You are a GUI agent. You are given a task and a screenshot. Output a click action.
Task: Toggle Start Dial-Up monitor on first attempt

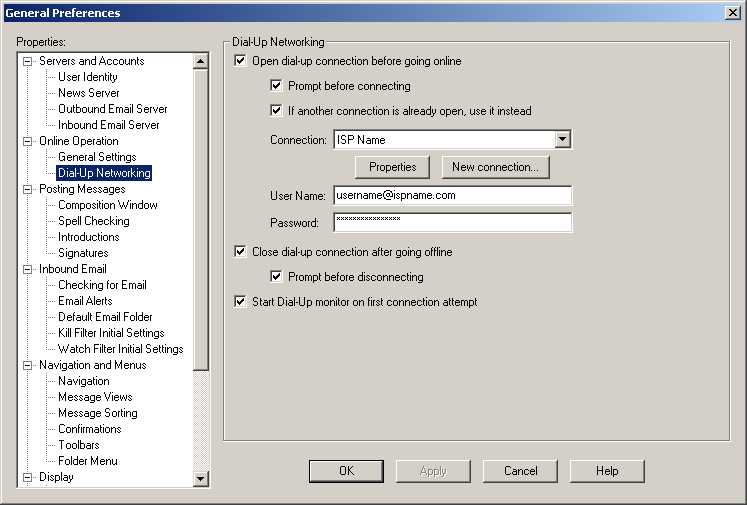pyautogui.click(x=240, y=302)
